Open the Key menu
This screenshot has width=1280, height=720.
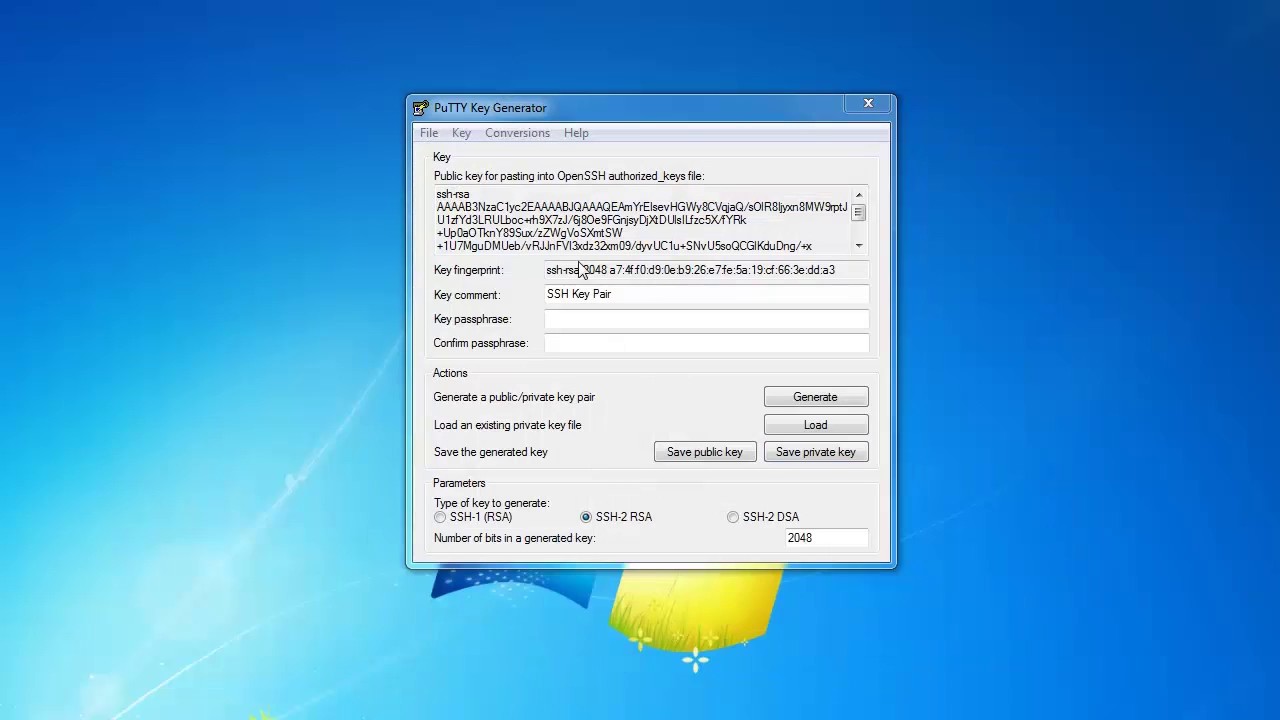point(461,133)
